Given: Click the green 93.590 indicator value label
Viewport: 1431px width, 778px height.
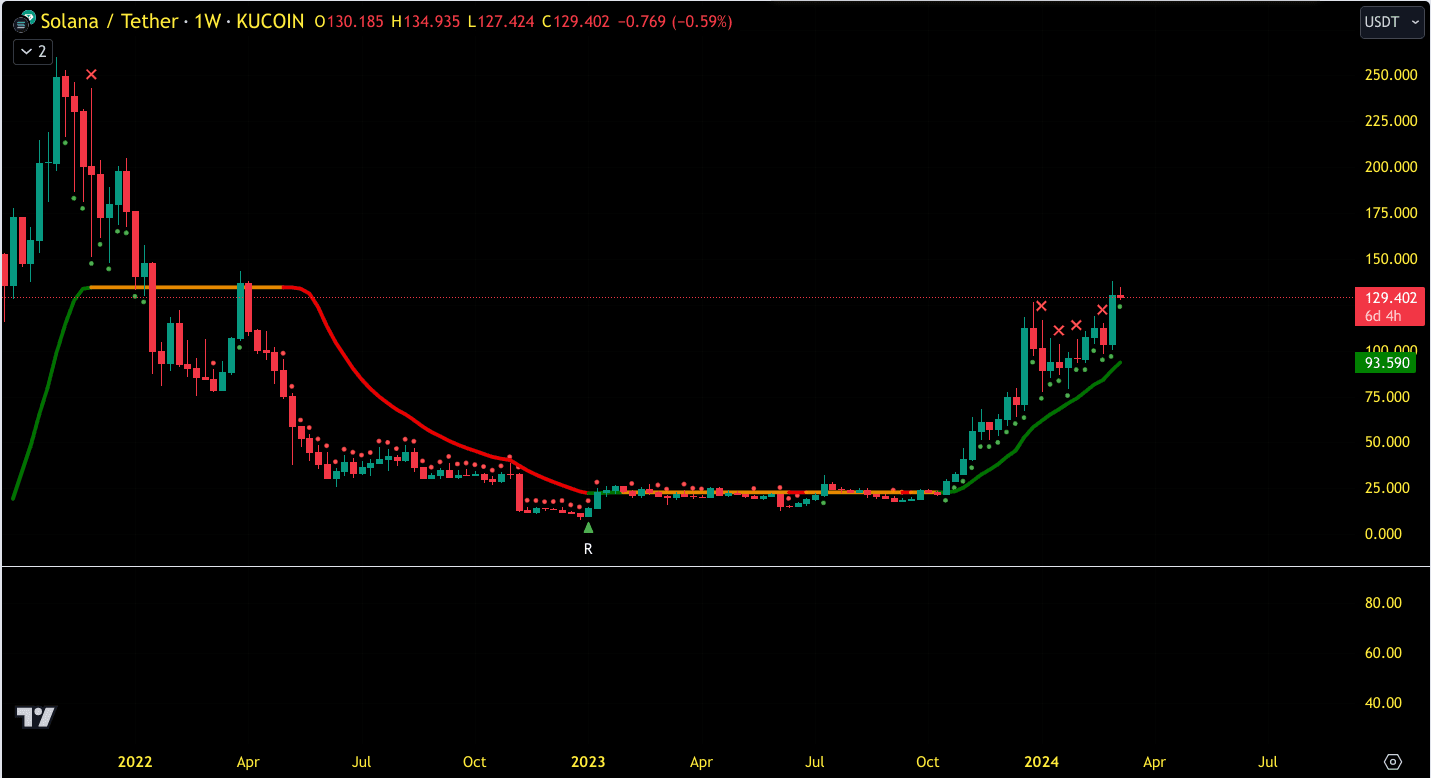Looking at the screenshot, I should 1385,362.
